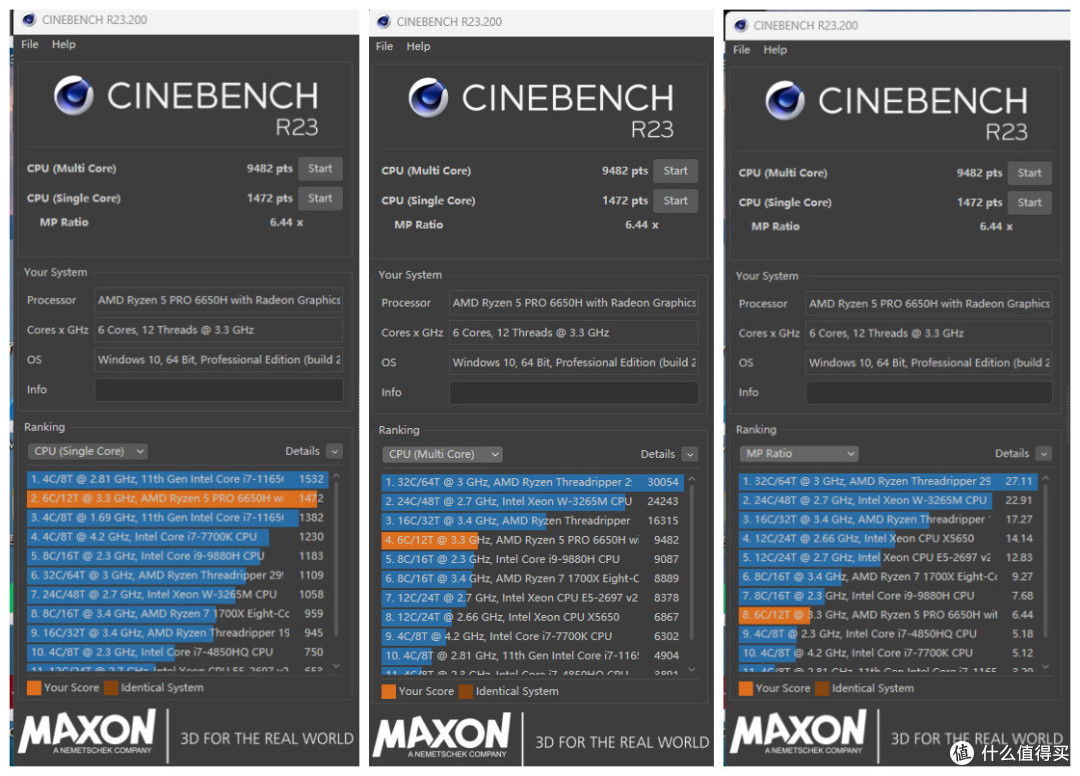Start Single Core test in middle window
The width and height of the screenshot is (1080, 776).
tap(676, 200)
